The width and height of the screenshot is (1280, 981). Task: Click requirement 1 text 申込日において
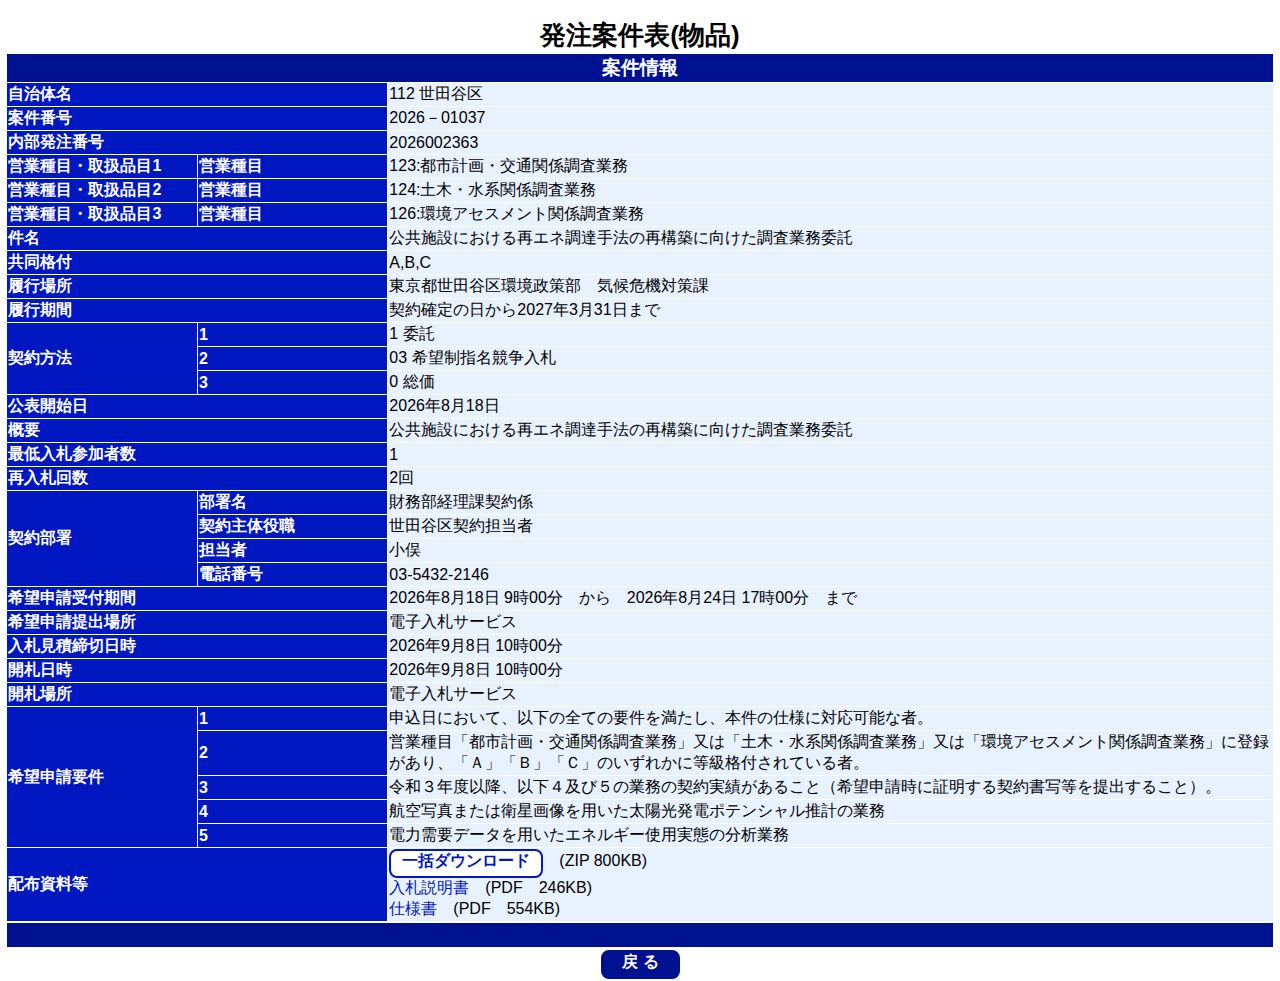[x=660, y=718]
